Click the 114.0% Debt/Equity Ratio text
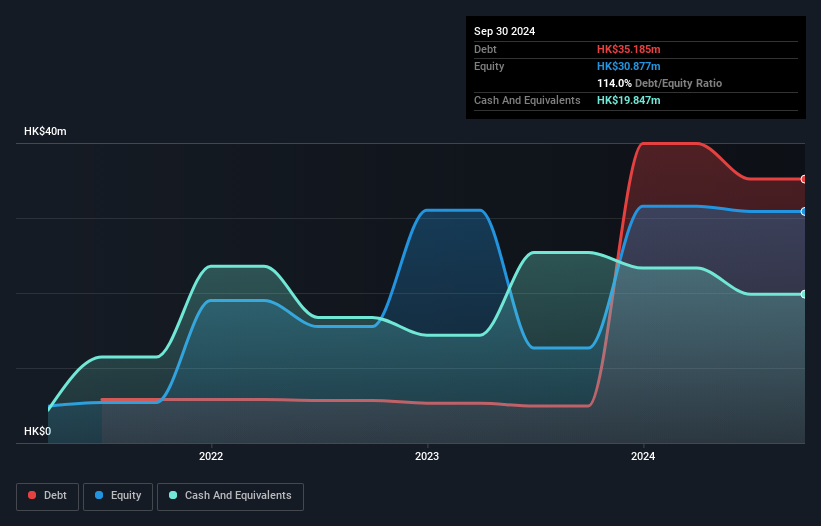The height and width of the screenshot is (526, 821). [x=659, y=83]
